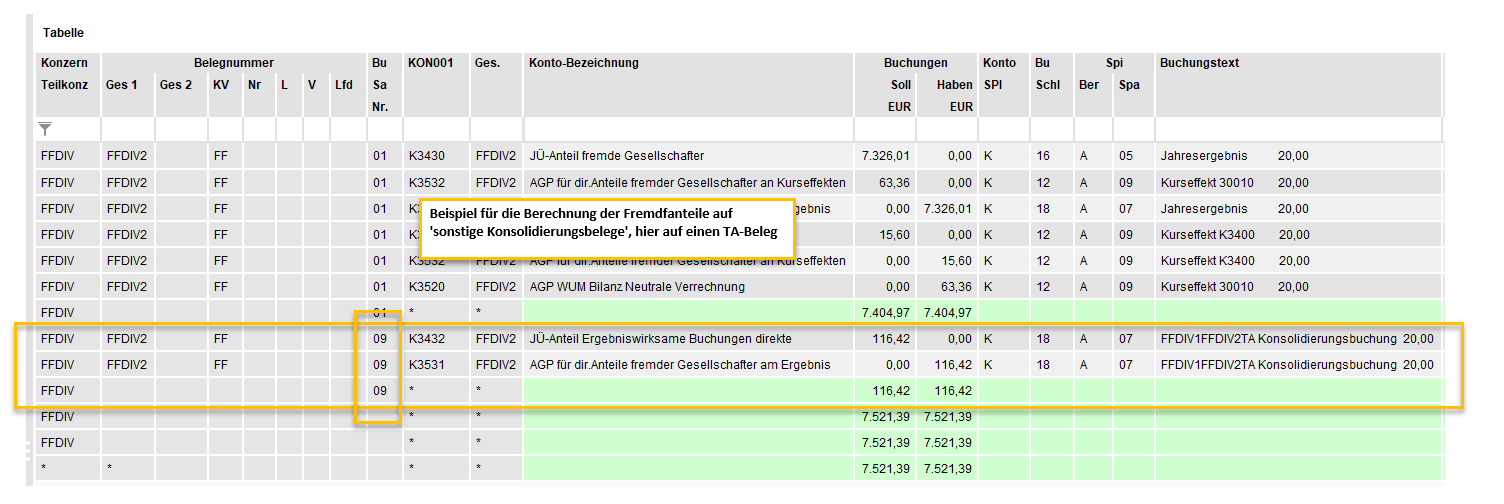The image size is (1504, 504).
Task: Click Ges 1 FFDIV2 cell in K3430 row
Action: coord(126,156)
